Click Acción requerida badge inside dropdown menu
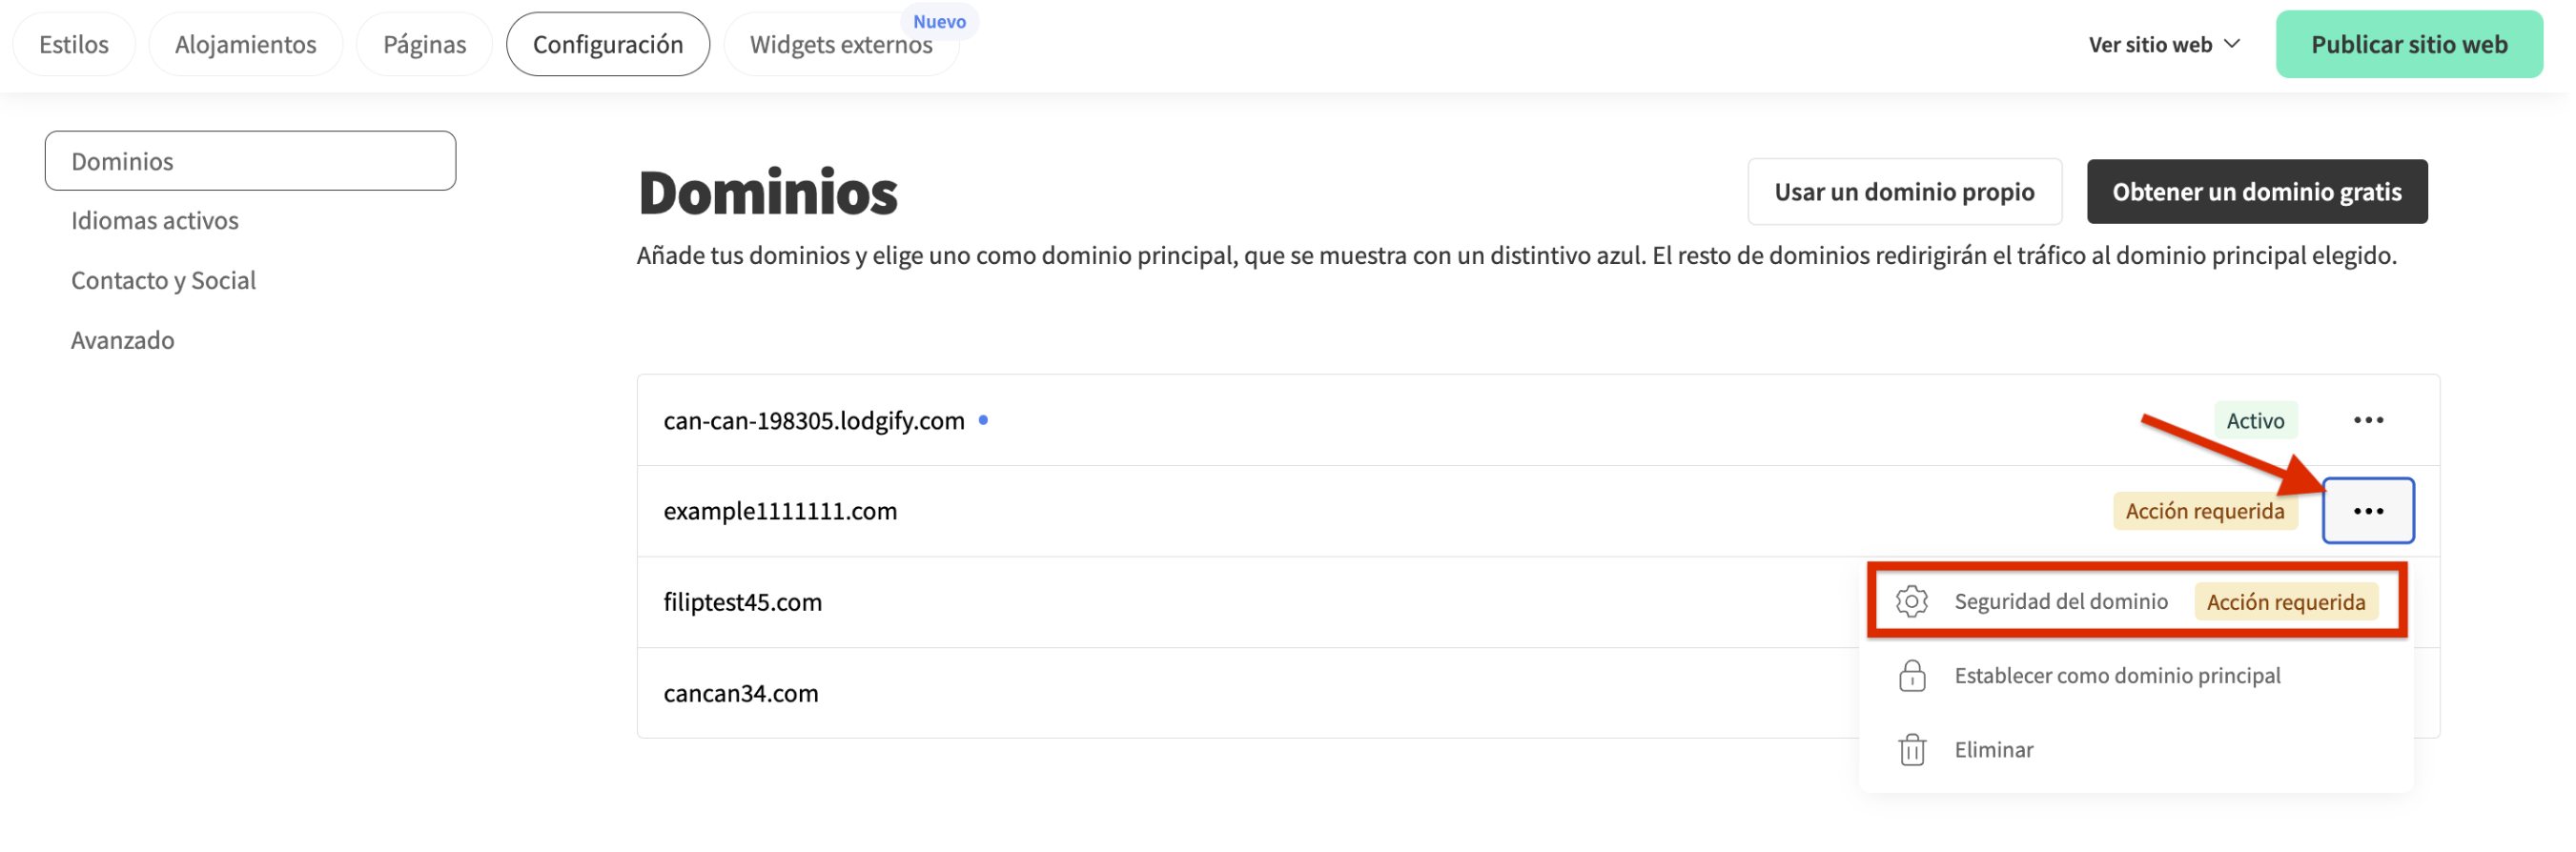2576x852 pixels. [x=2285, y=602]
